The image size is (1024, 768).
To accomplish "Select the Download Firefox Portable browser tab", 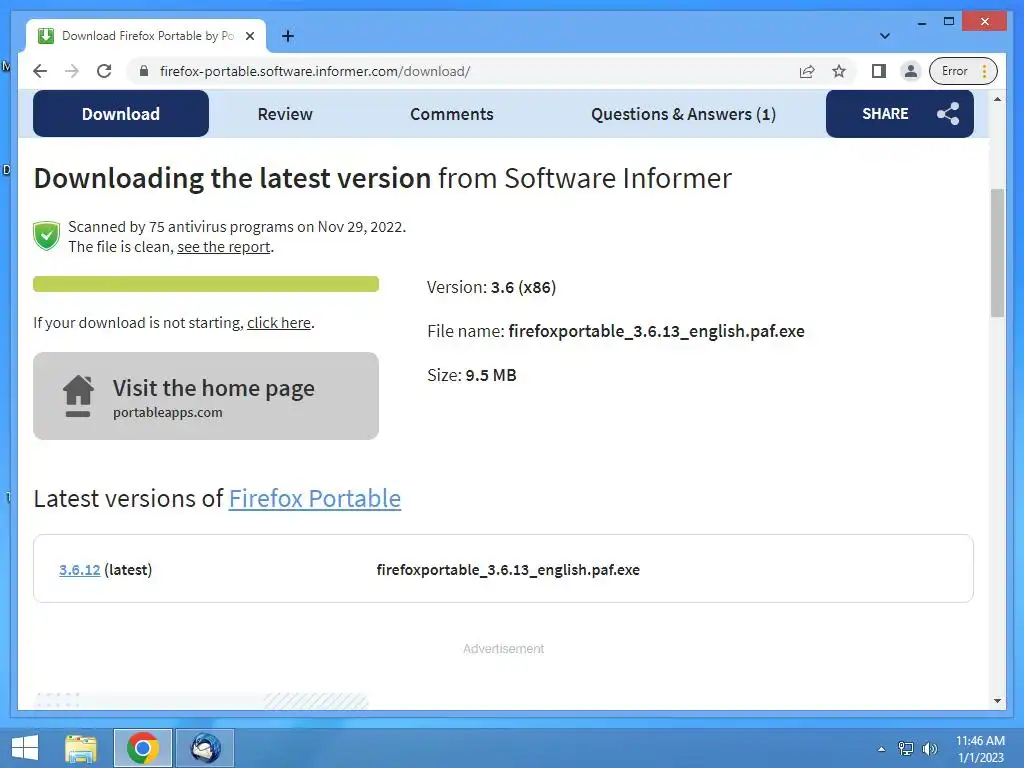I will 146,36.
